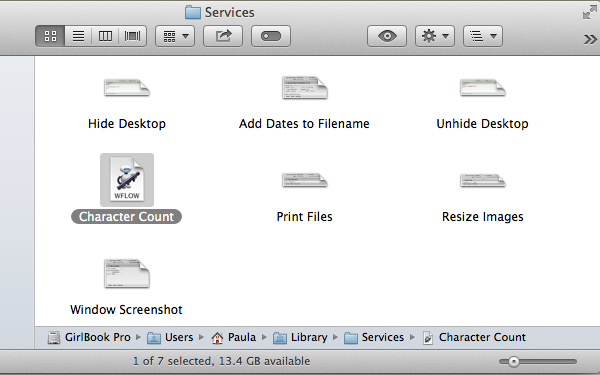Switch to list view mode
Screen dimensions: 600x375
(78, 36)
